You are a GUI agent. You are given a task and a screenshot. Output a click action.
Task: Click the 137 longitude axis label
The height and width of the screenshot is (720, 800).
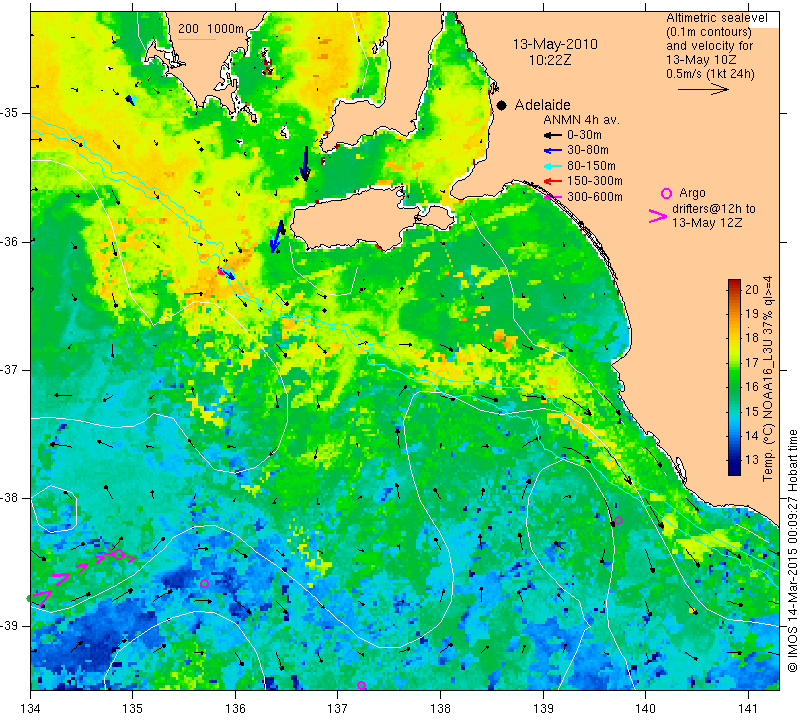338,709
